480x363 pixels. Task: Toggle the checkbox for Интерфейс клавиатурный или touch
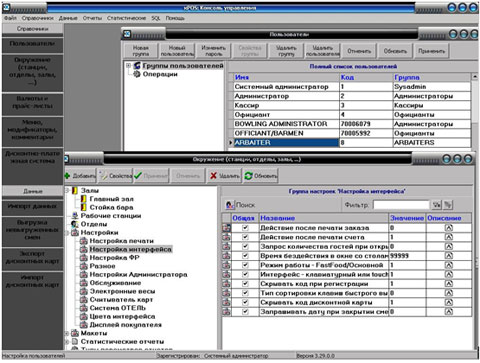(245, 274)
